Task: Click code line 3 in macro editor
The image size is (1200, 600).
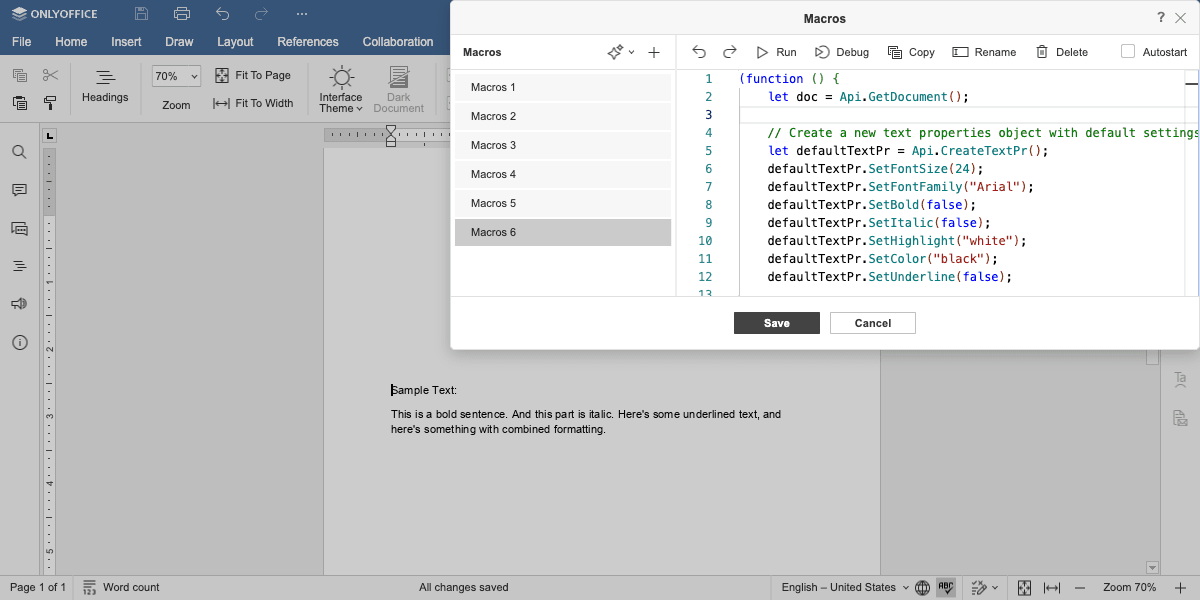Action: 960,115
